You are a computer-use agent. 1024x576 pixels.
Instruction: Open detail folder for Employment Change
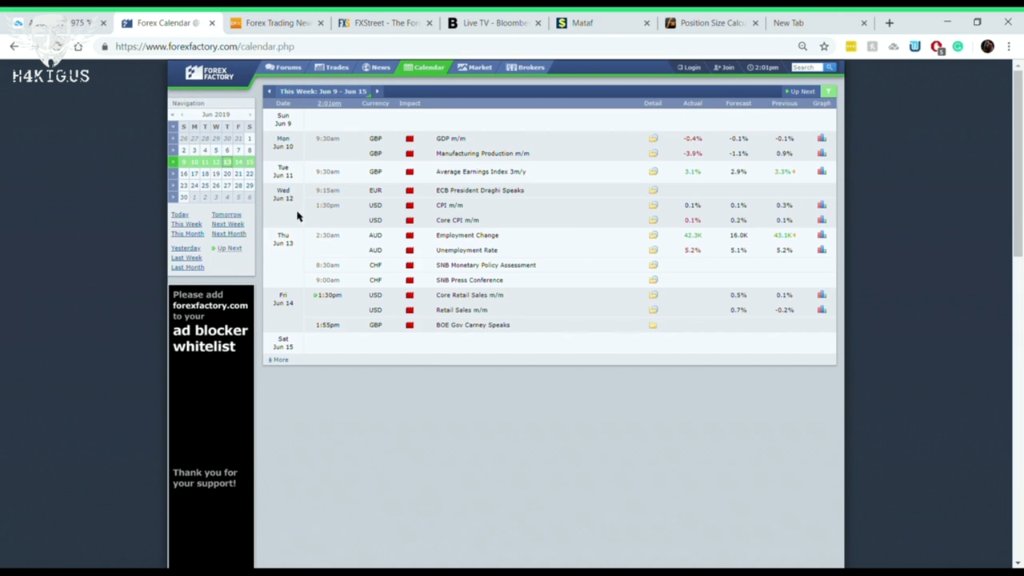click(653, 235)
